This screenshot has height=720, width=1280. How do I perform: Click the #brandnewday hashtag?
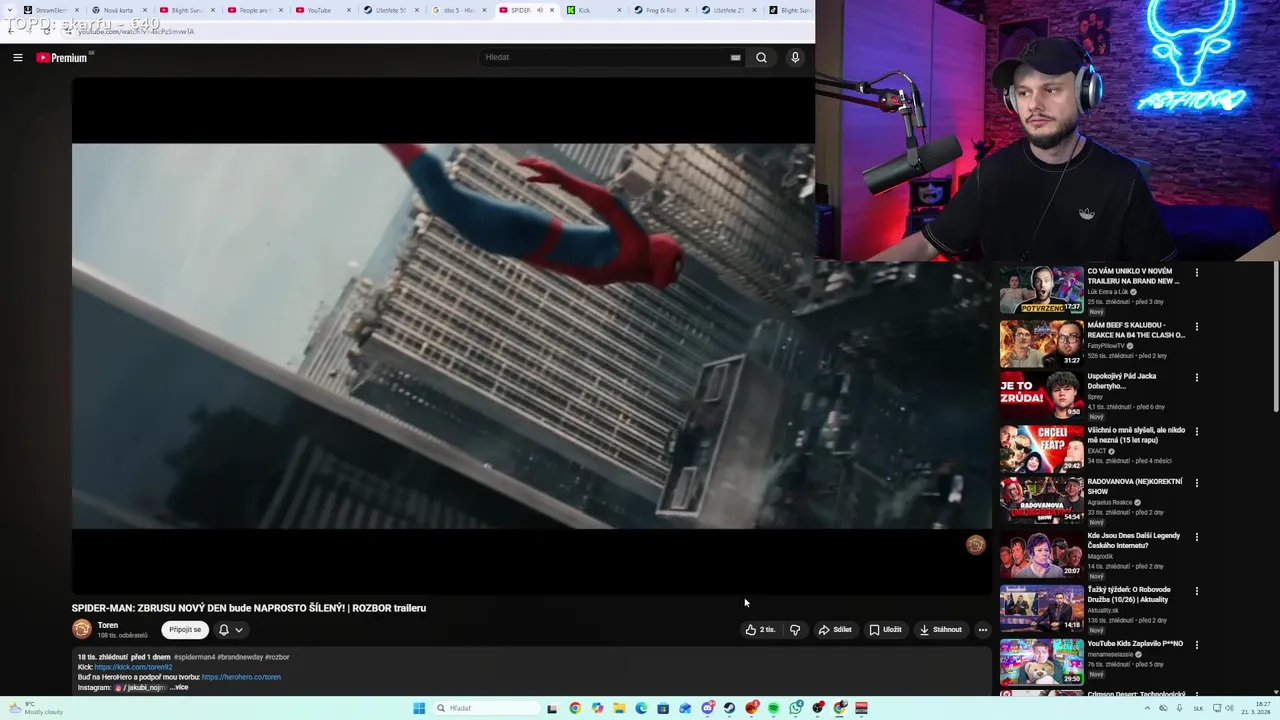(239, 657)
